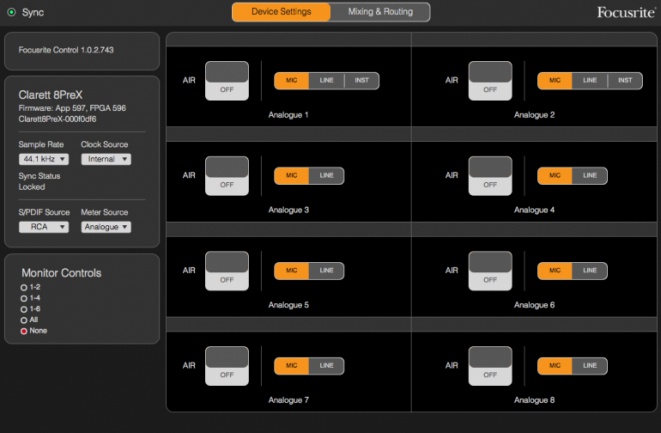
Task: Enable AIR on Analogue 4
Action: pos(490,176)
